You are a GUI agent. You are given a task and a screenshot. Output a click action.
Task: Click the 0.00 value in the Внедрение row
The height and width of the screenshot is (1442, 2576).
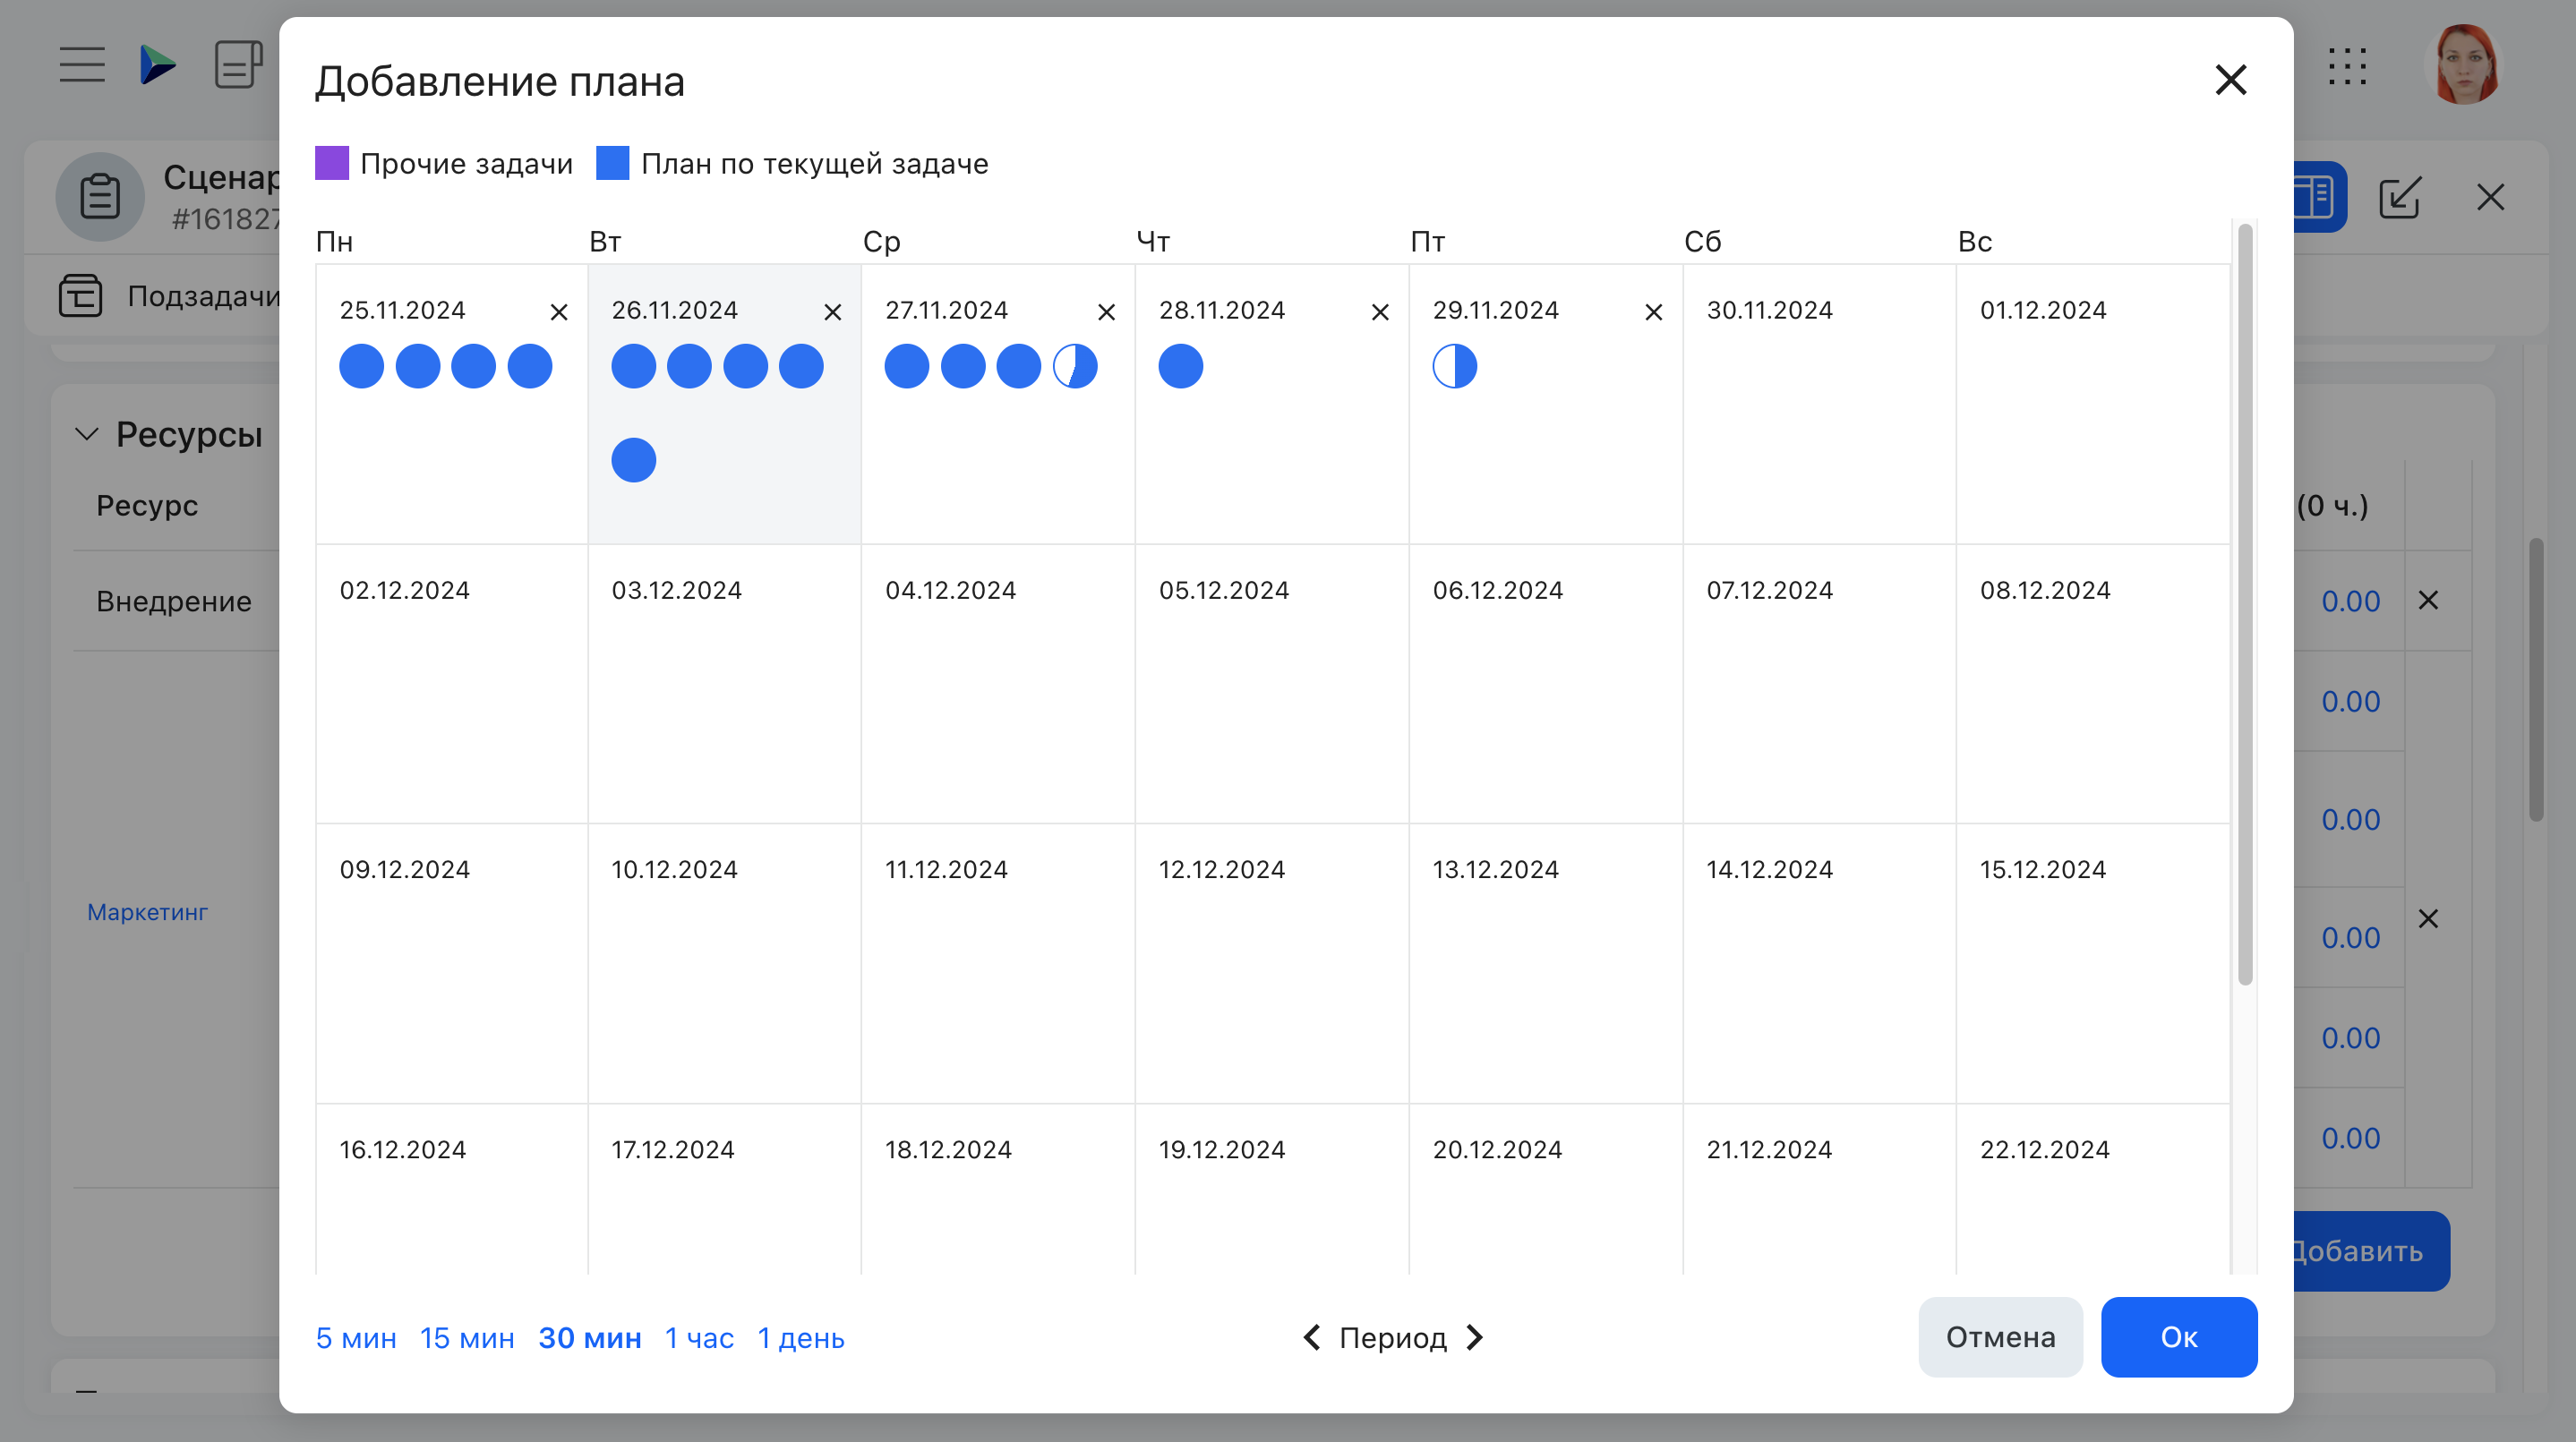click(2350, 601)
